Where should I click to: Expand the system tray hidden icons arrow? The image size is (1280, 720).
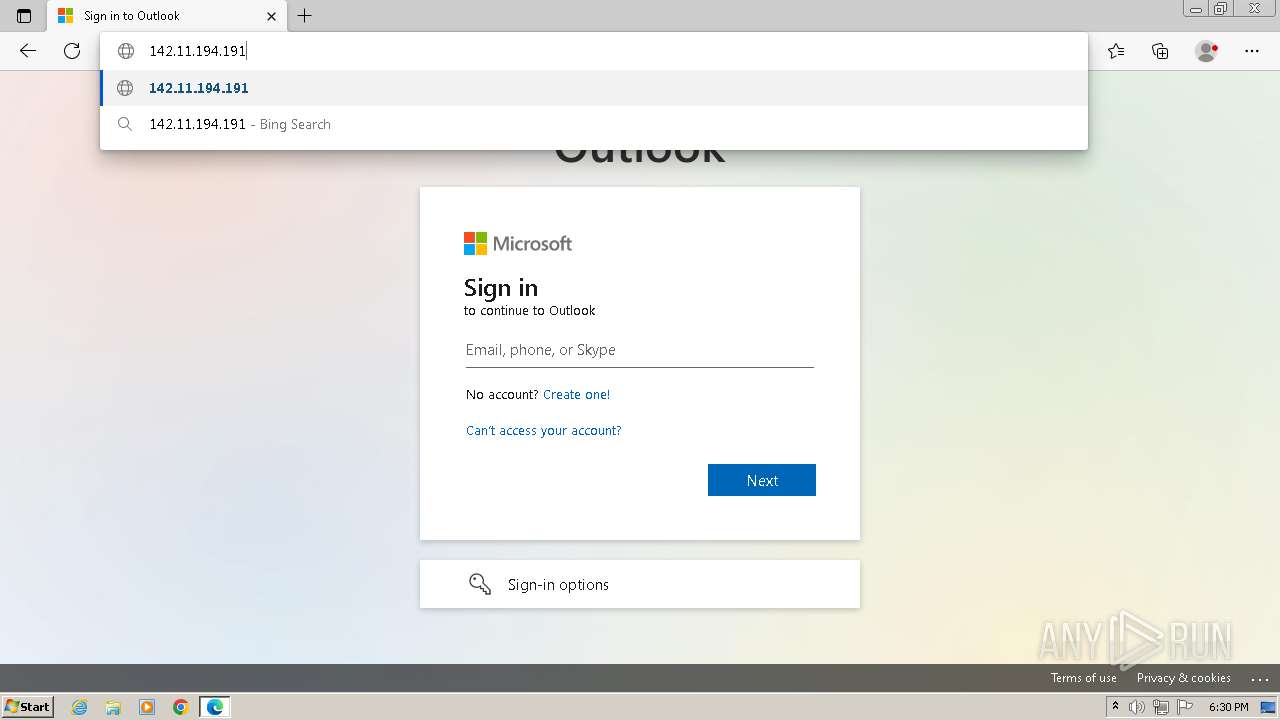(x=1115, y=707)
